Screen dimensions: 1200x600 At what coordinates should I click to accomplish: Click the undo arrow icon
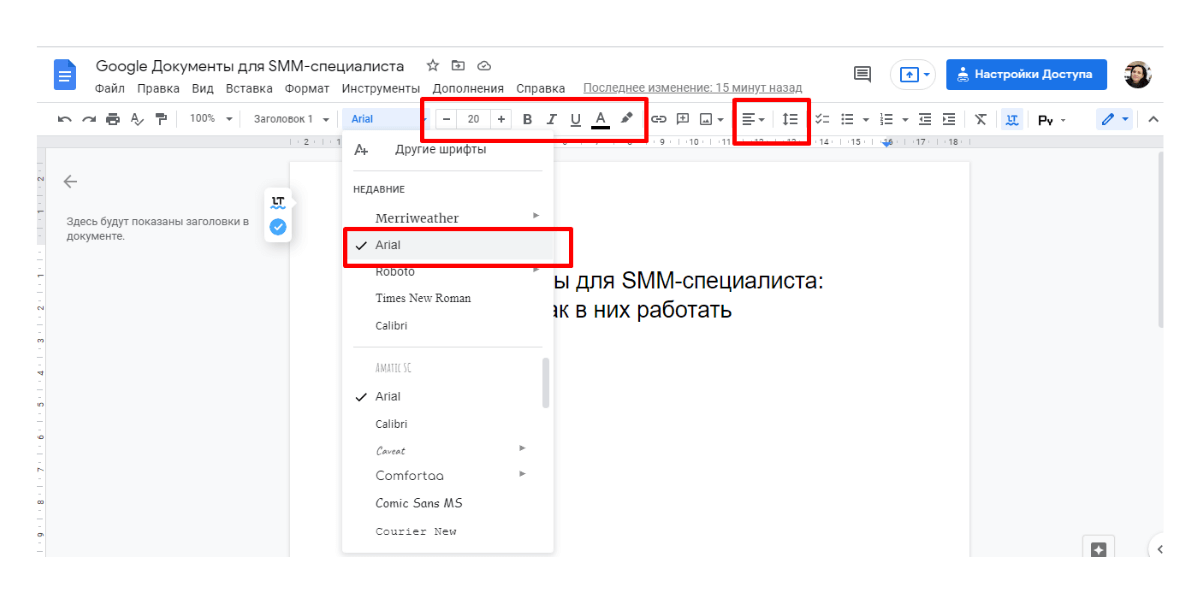(x=65, y=119)
